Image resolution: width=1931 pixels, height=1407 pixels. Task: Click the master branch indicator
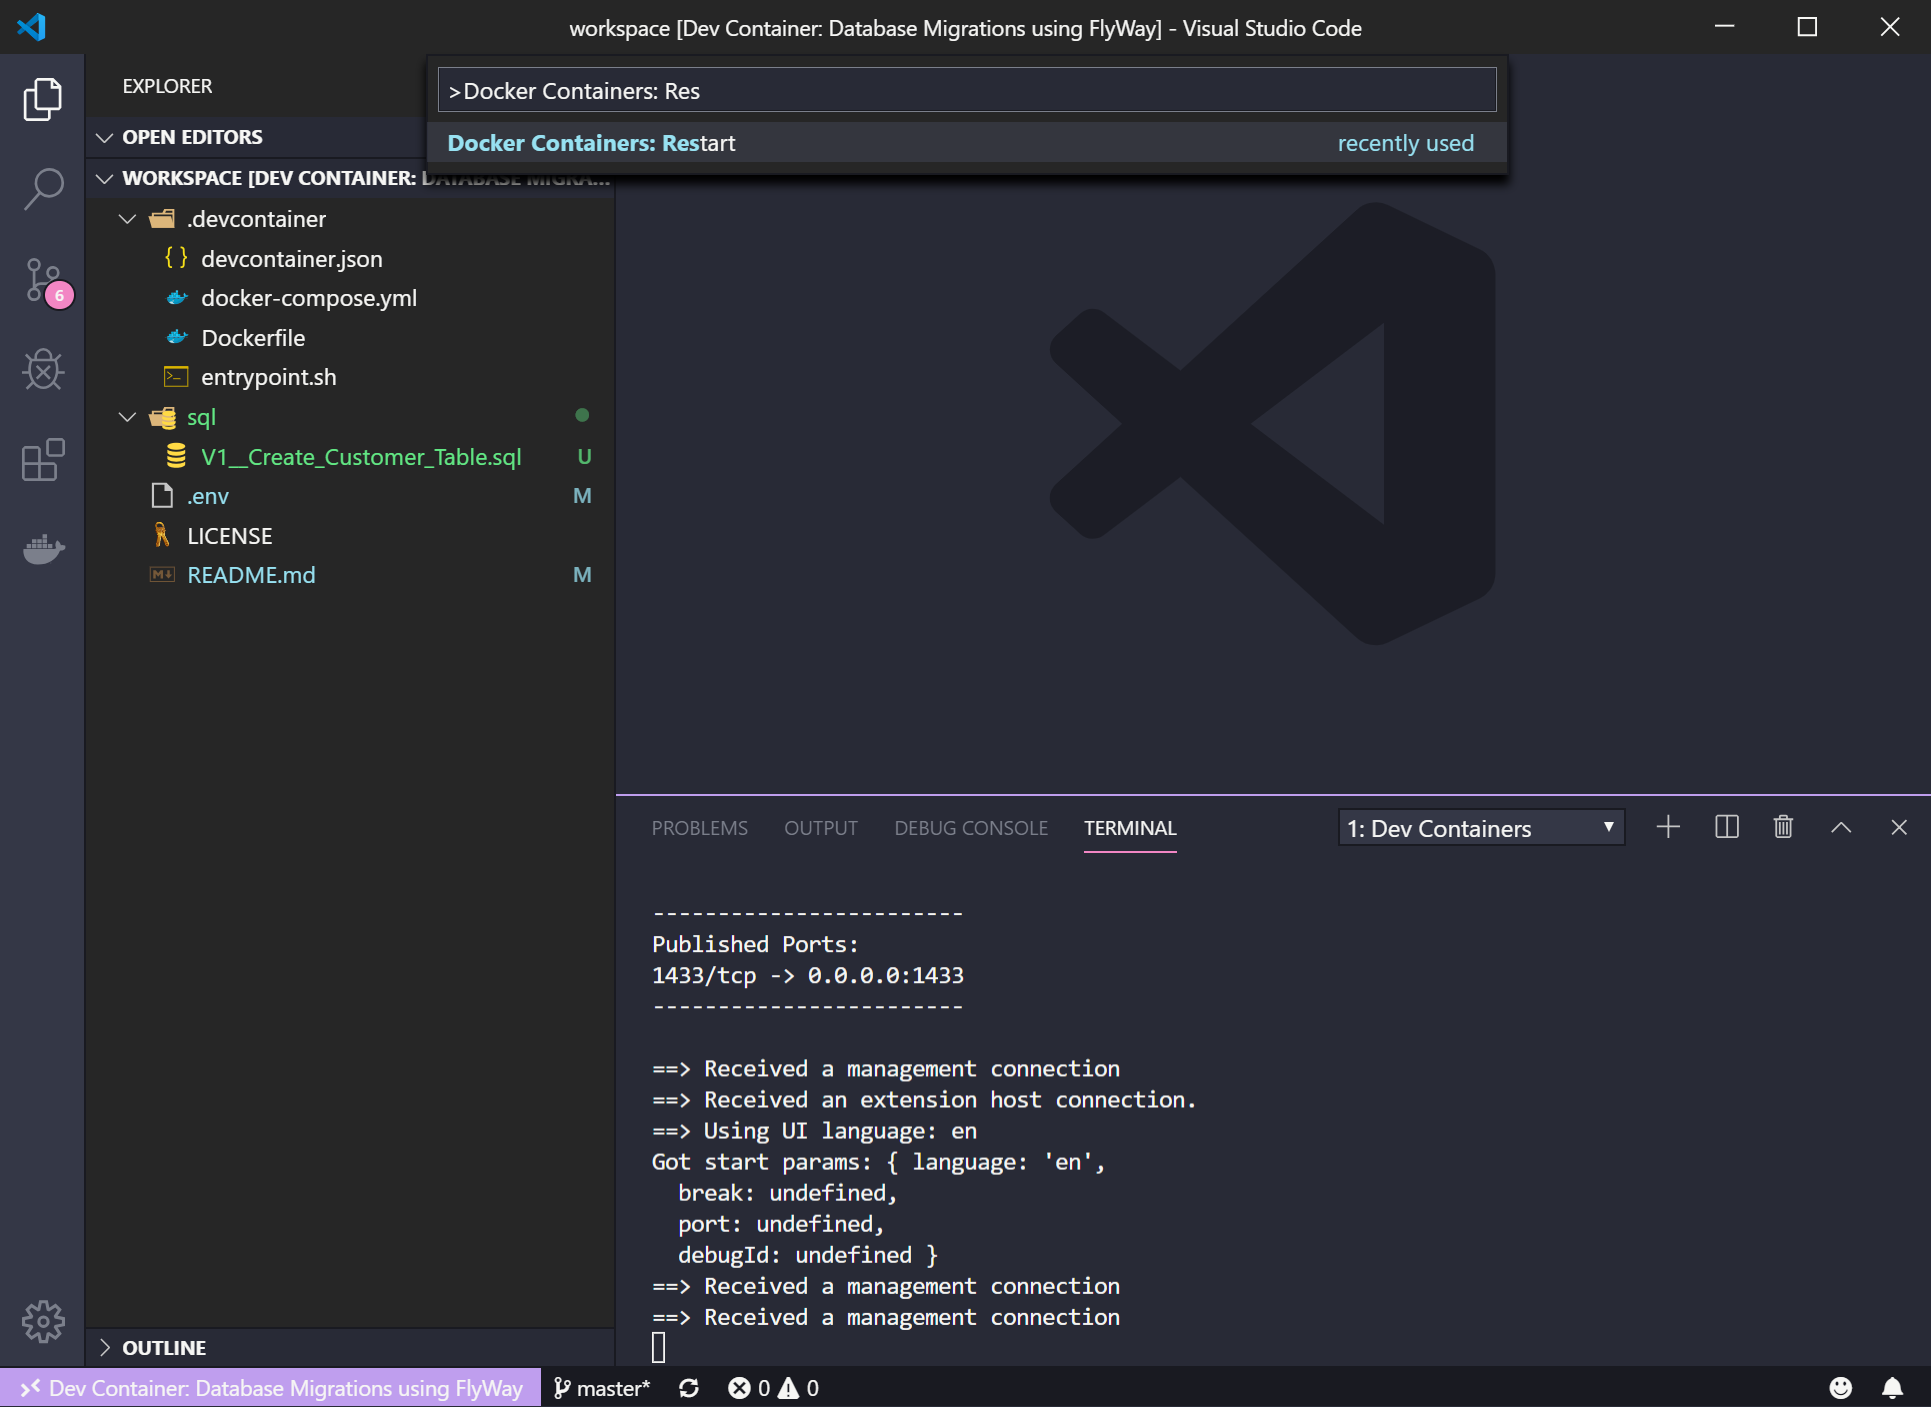click(x=602, y=1388)
